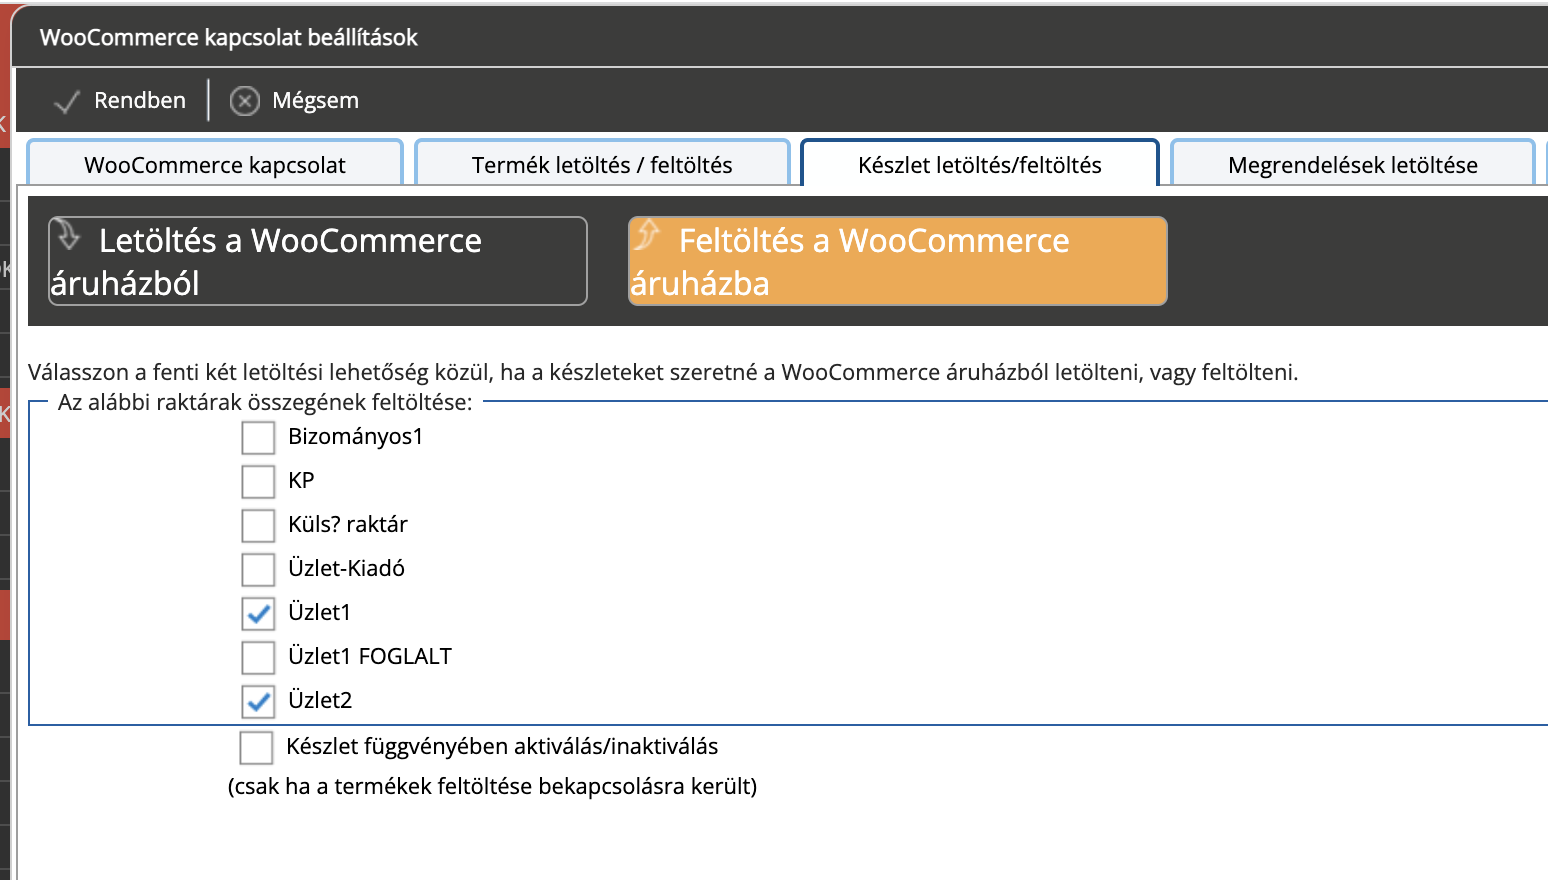Click the '(csak ha a termékek' note text
1548x880 pixels.
[x=492, y=787]
